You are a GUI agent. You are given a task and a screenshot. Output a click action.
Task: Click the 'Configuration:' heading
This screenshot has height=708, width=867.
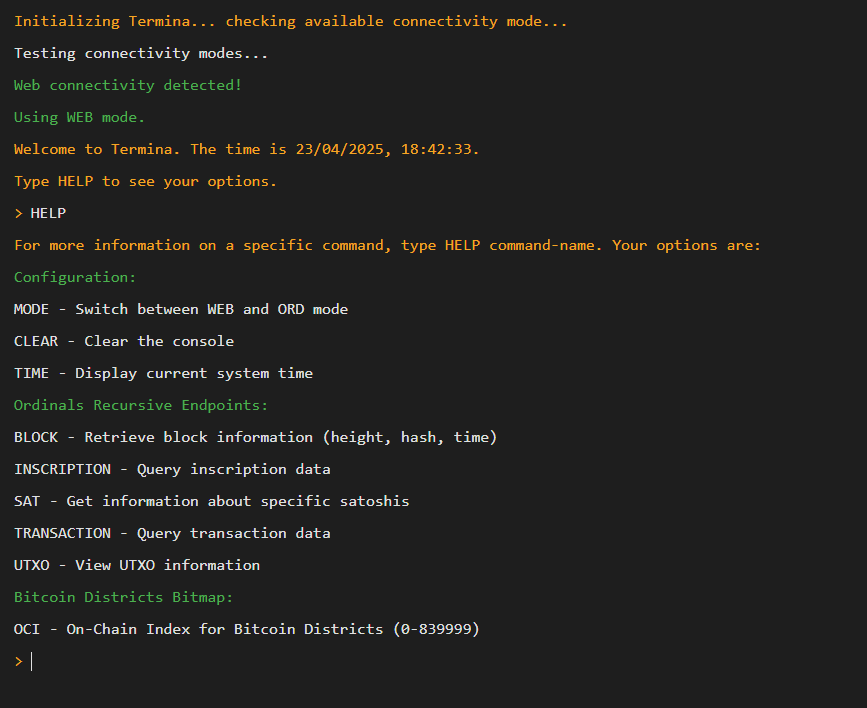(x=75, y=277)
